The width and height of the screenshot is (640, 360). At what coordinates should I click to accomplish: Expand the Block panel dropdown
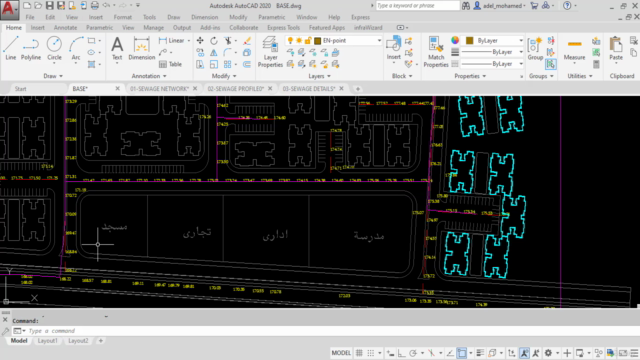(402, 76)
